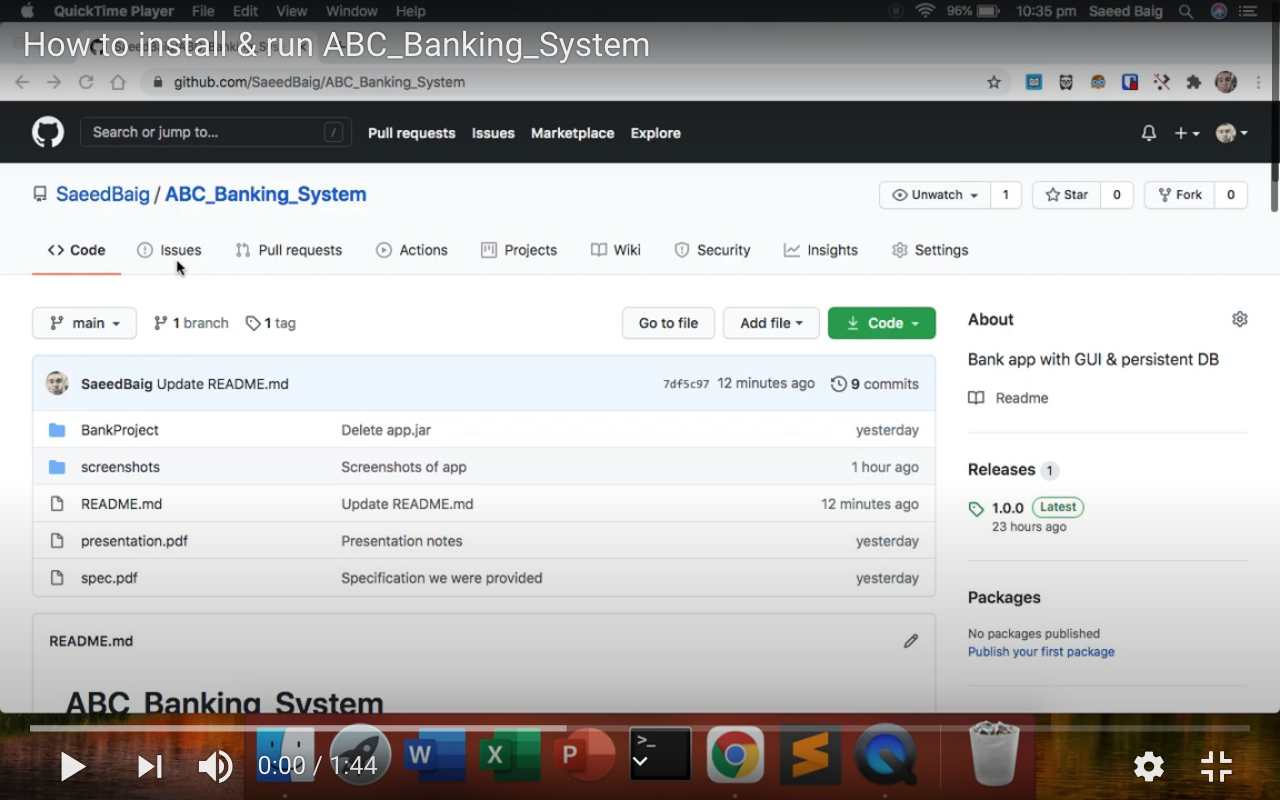Edit About details gear icon
Image resolution: width=1280 pixels, height=800 pixels.
[1240, 319]
